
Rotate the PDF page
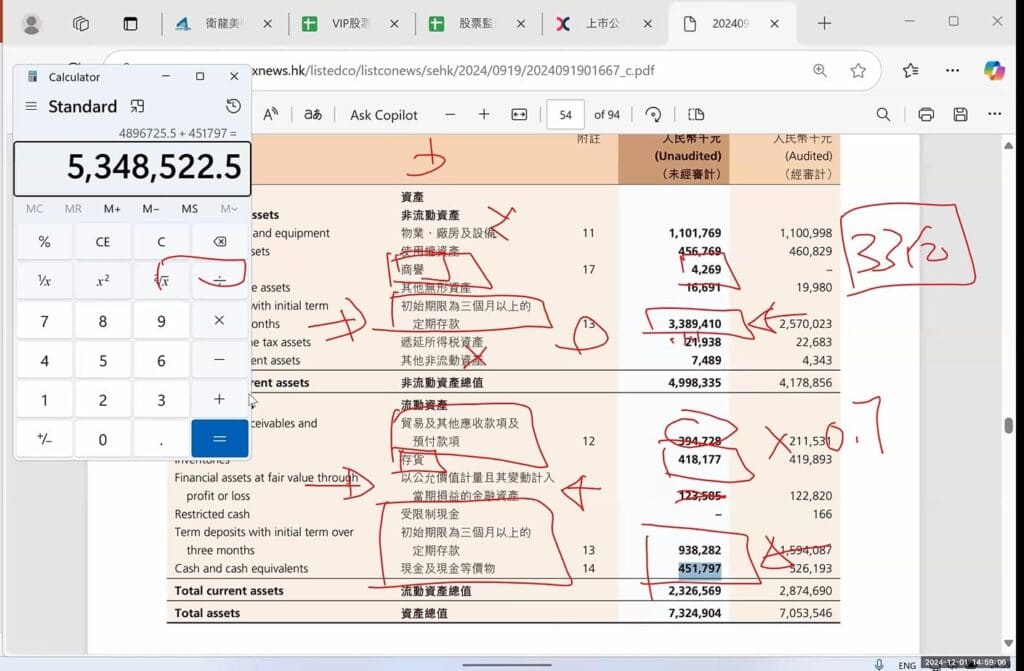pos(654,114)
